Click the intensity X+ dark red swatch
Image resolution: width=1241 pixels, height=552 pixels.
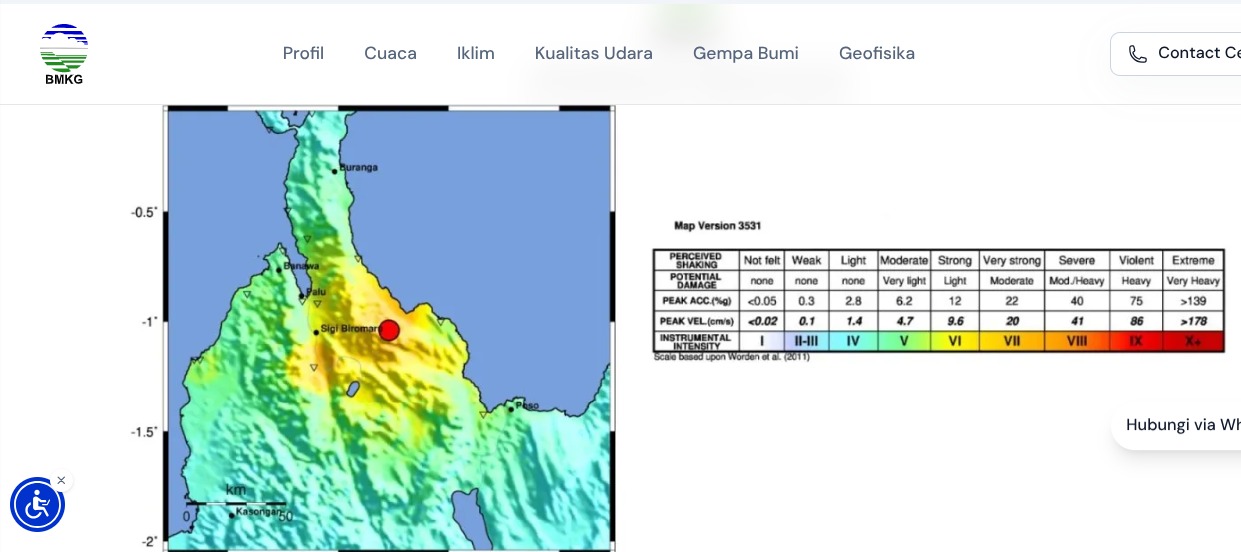click(1193, 341)
